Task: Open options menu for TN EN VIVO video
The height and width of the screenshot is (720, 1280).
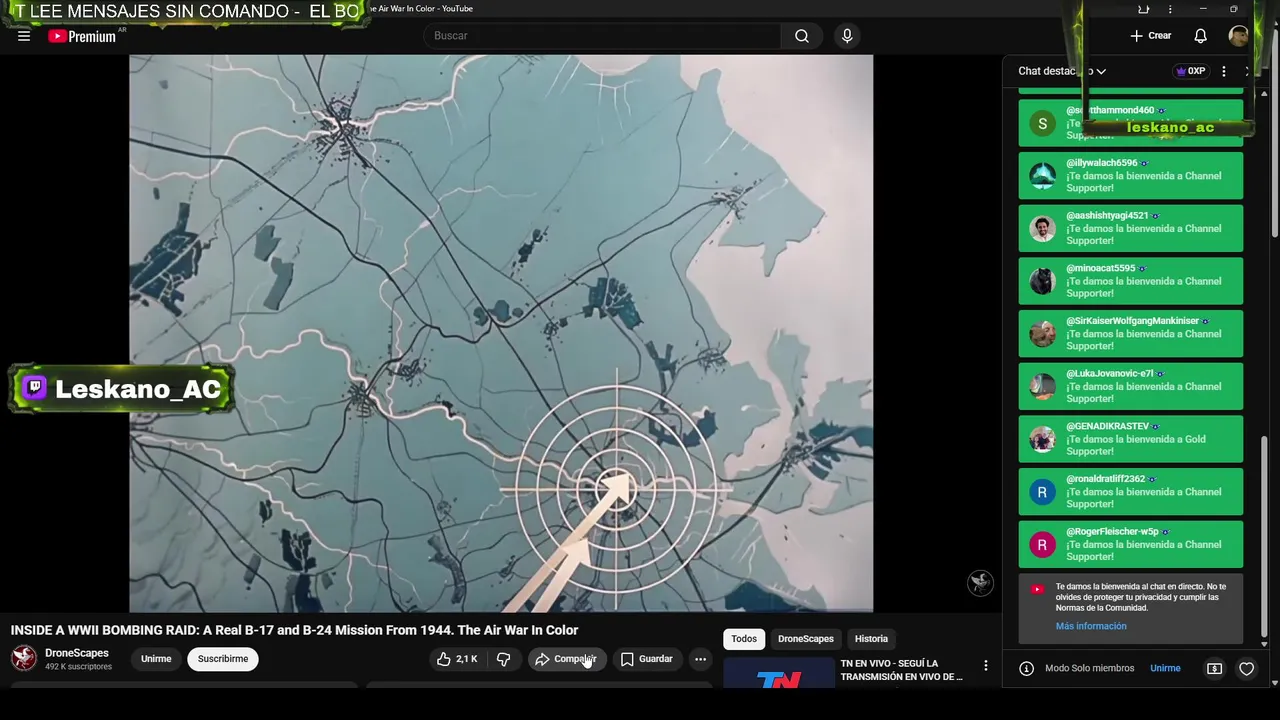Action: (x=985, y=666)
